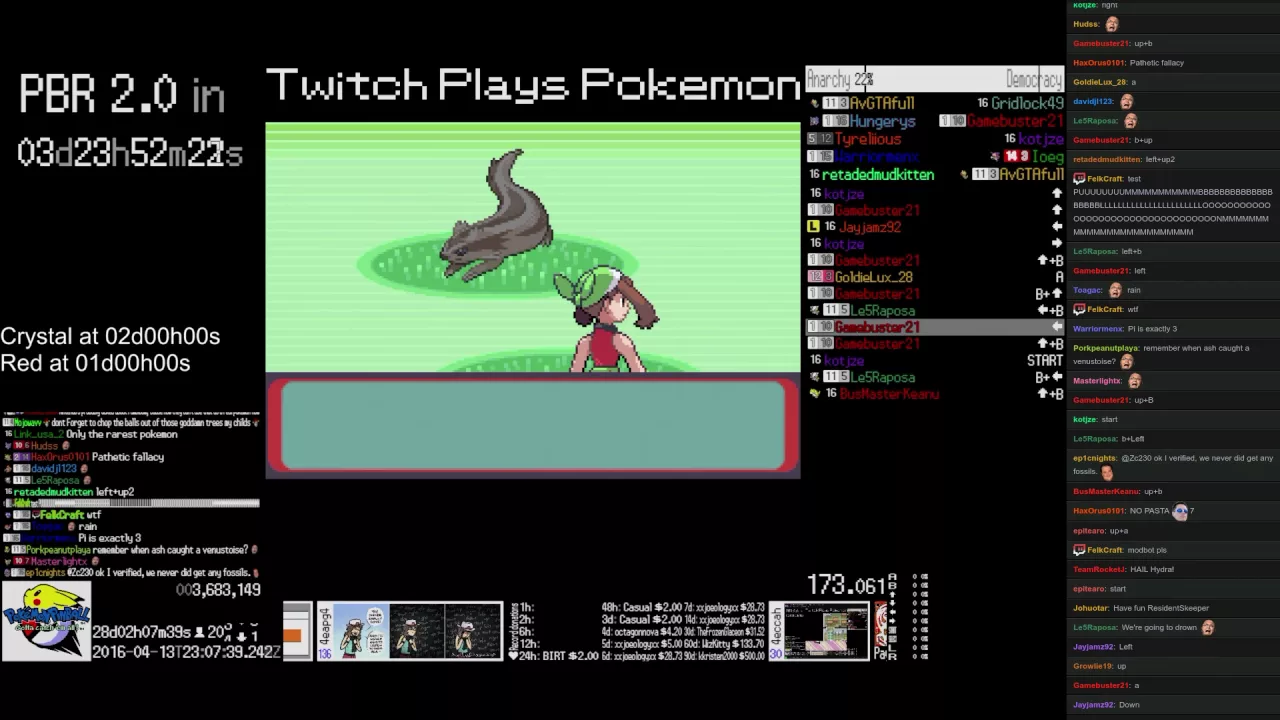Image resolution: width=1280 pixels, height=720 pixels.
Task: Click the PBR 2.0 countdown timer
Action: 130,153
